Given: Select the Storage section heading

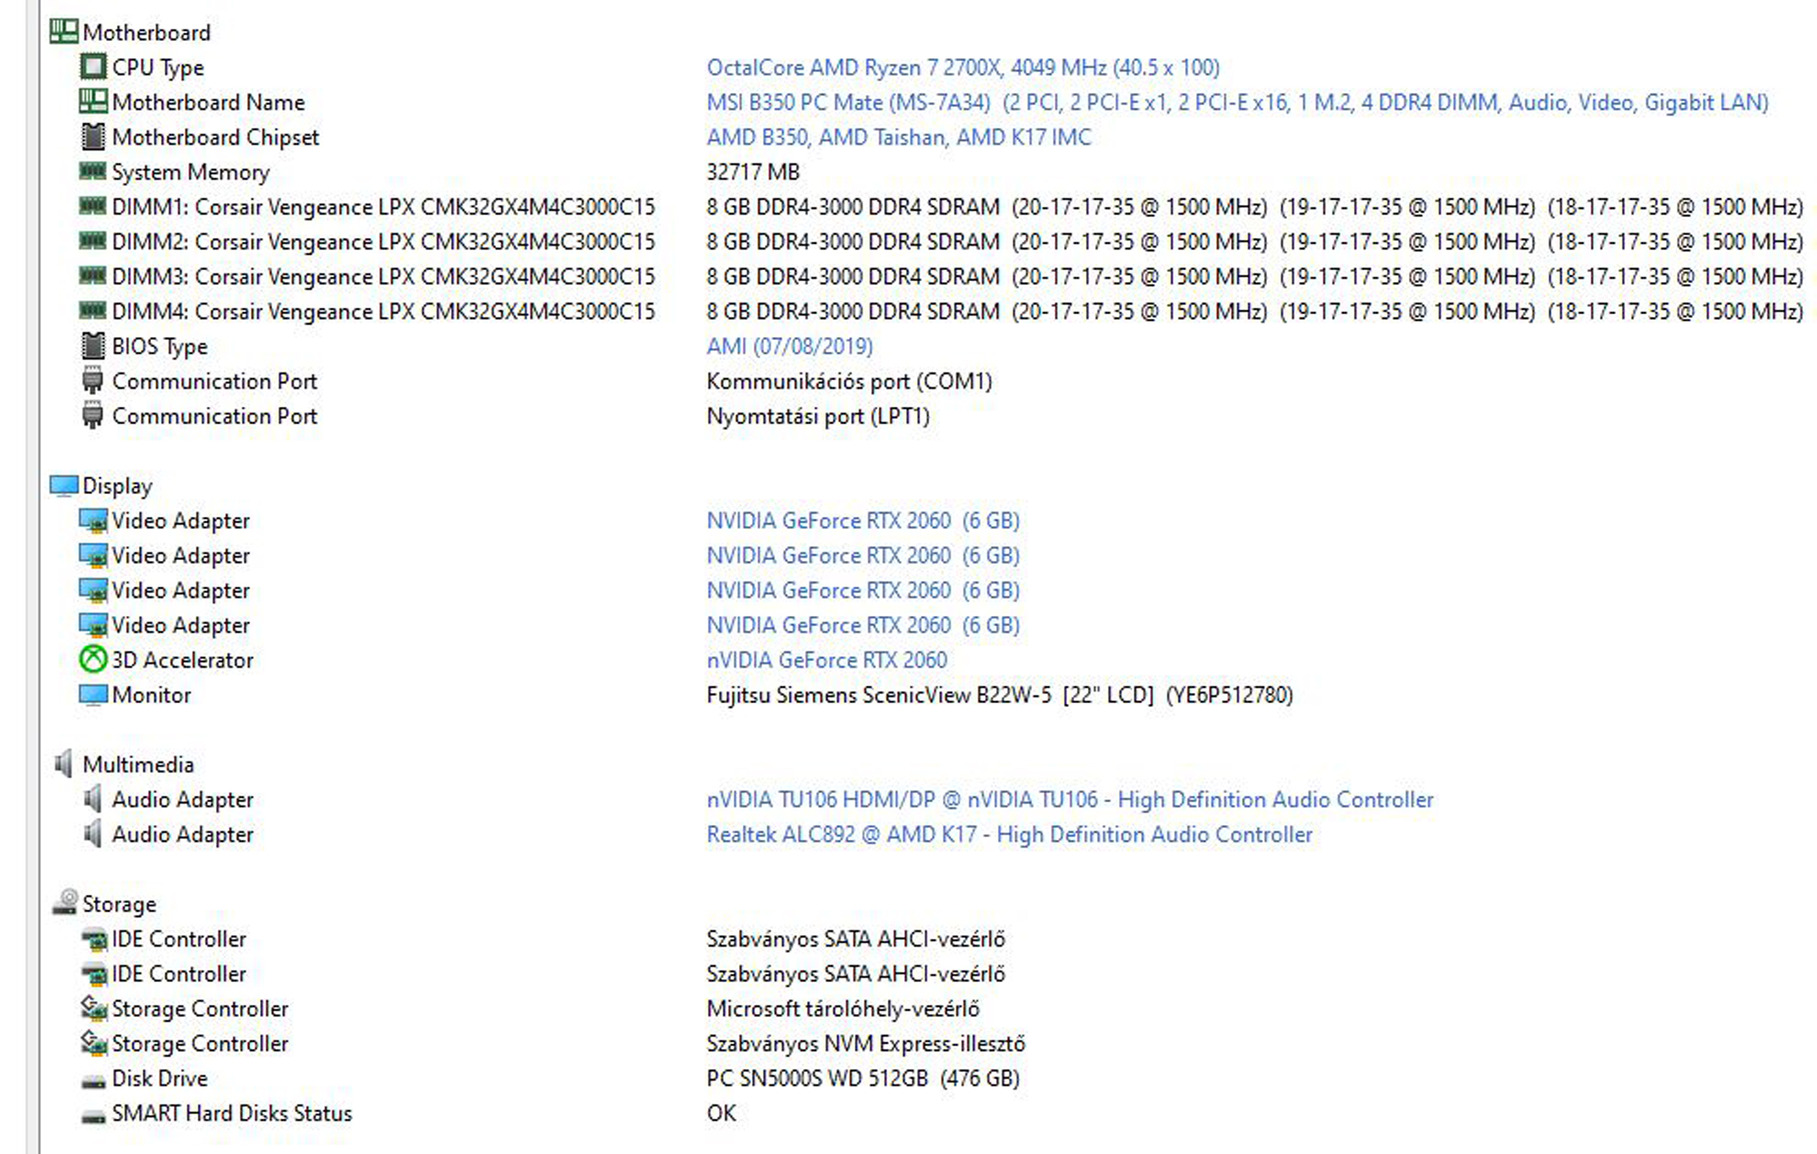Looking at the screenshot, I should pos(119,904).
